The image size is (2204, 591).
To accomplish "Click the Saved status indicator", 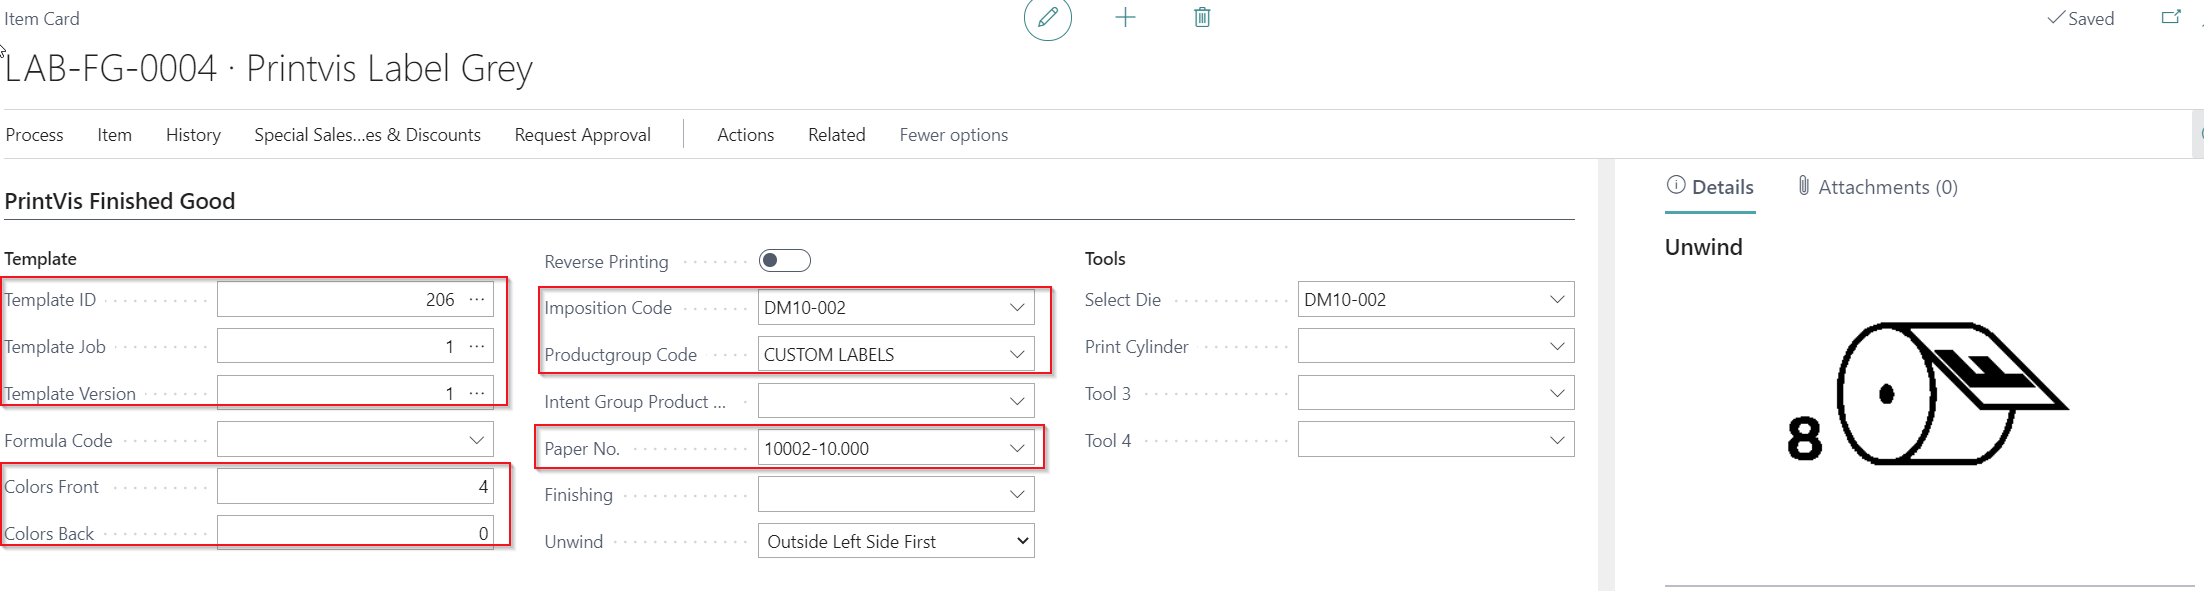I will click(x=2080, y=18).
